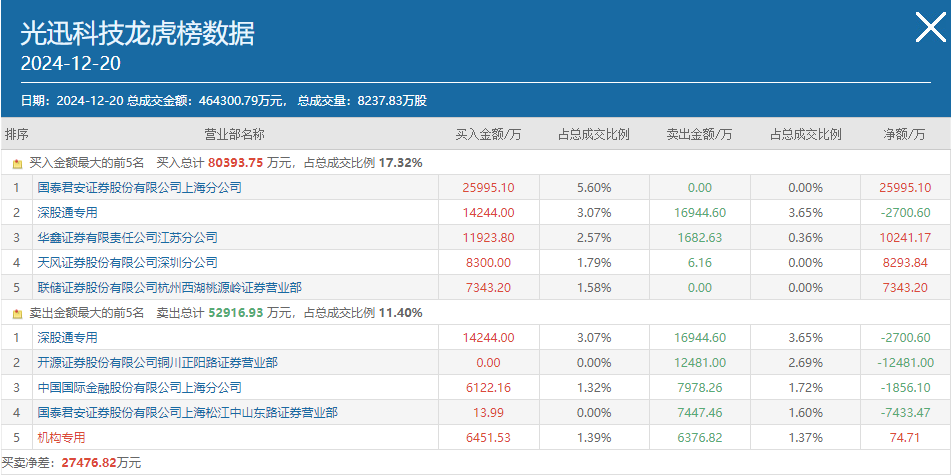Select net amount cell 10241.17
The height and width of the screenshot is (476, 952).
[x=905, y=237]
